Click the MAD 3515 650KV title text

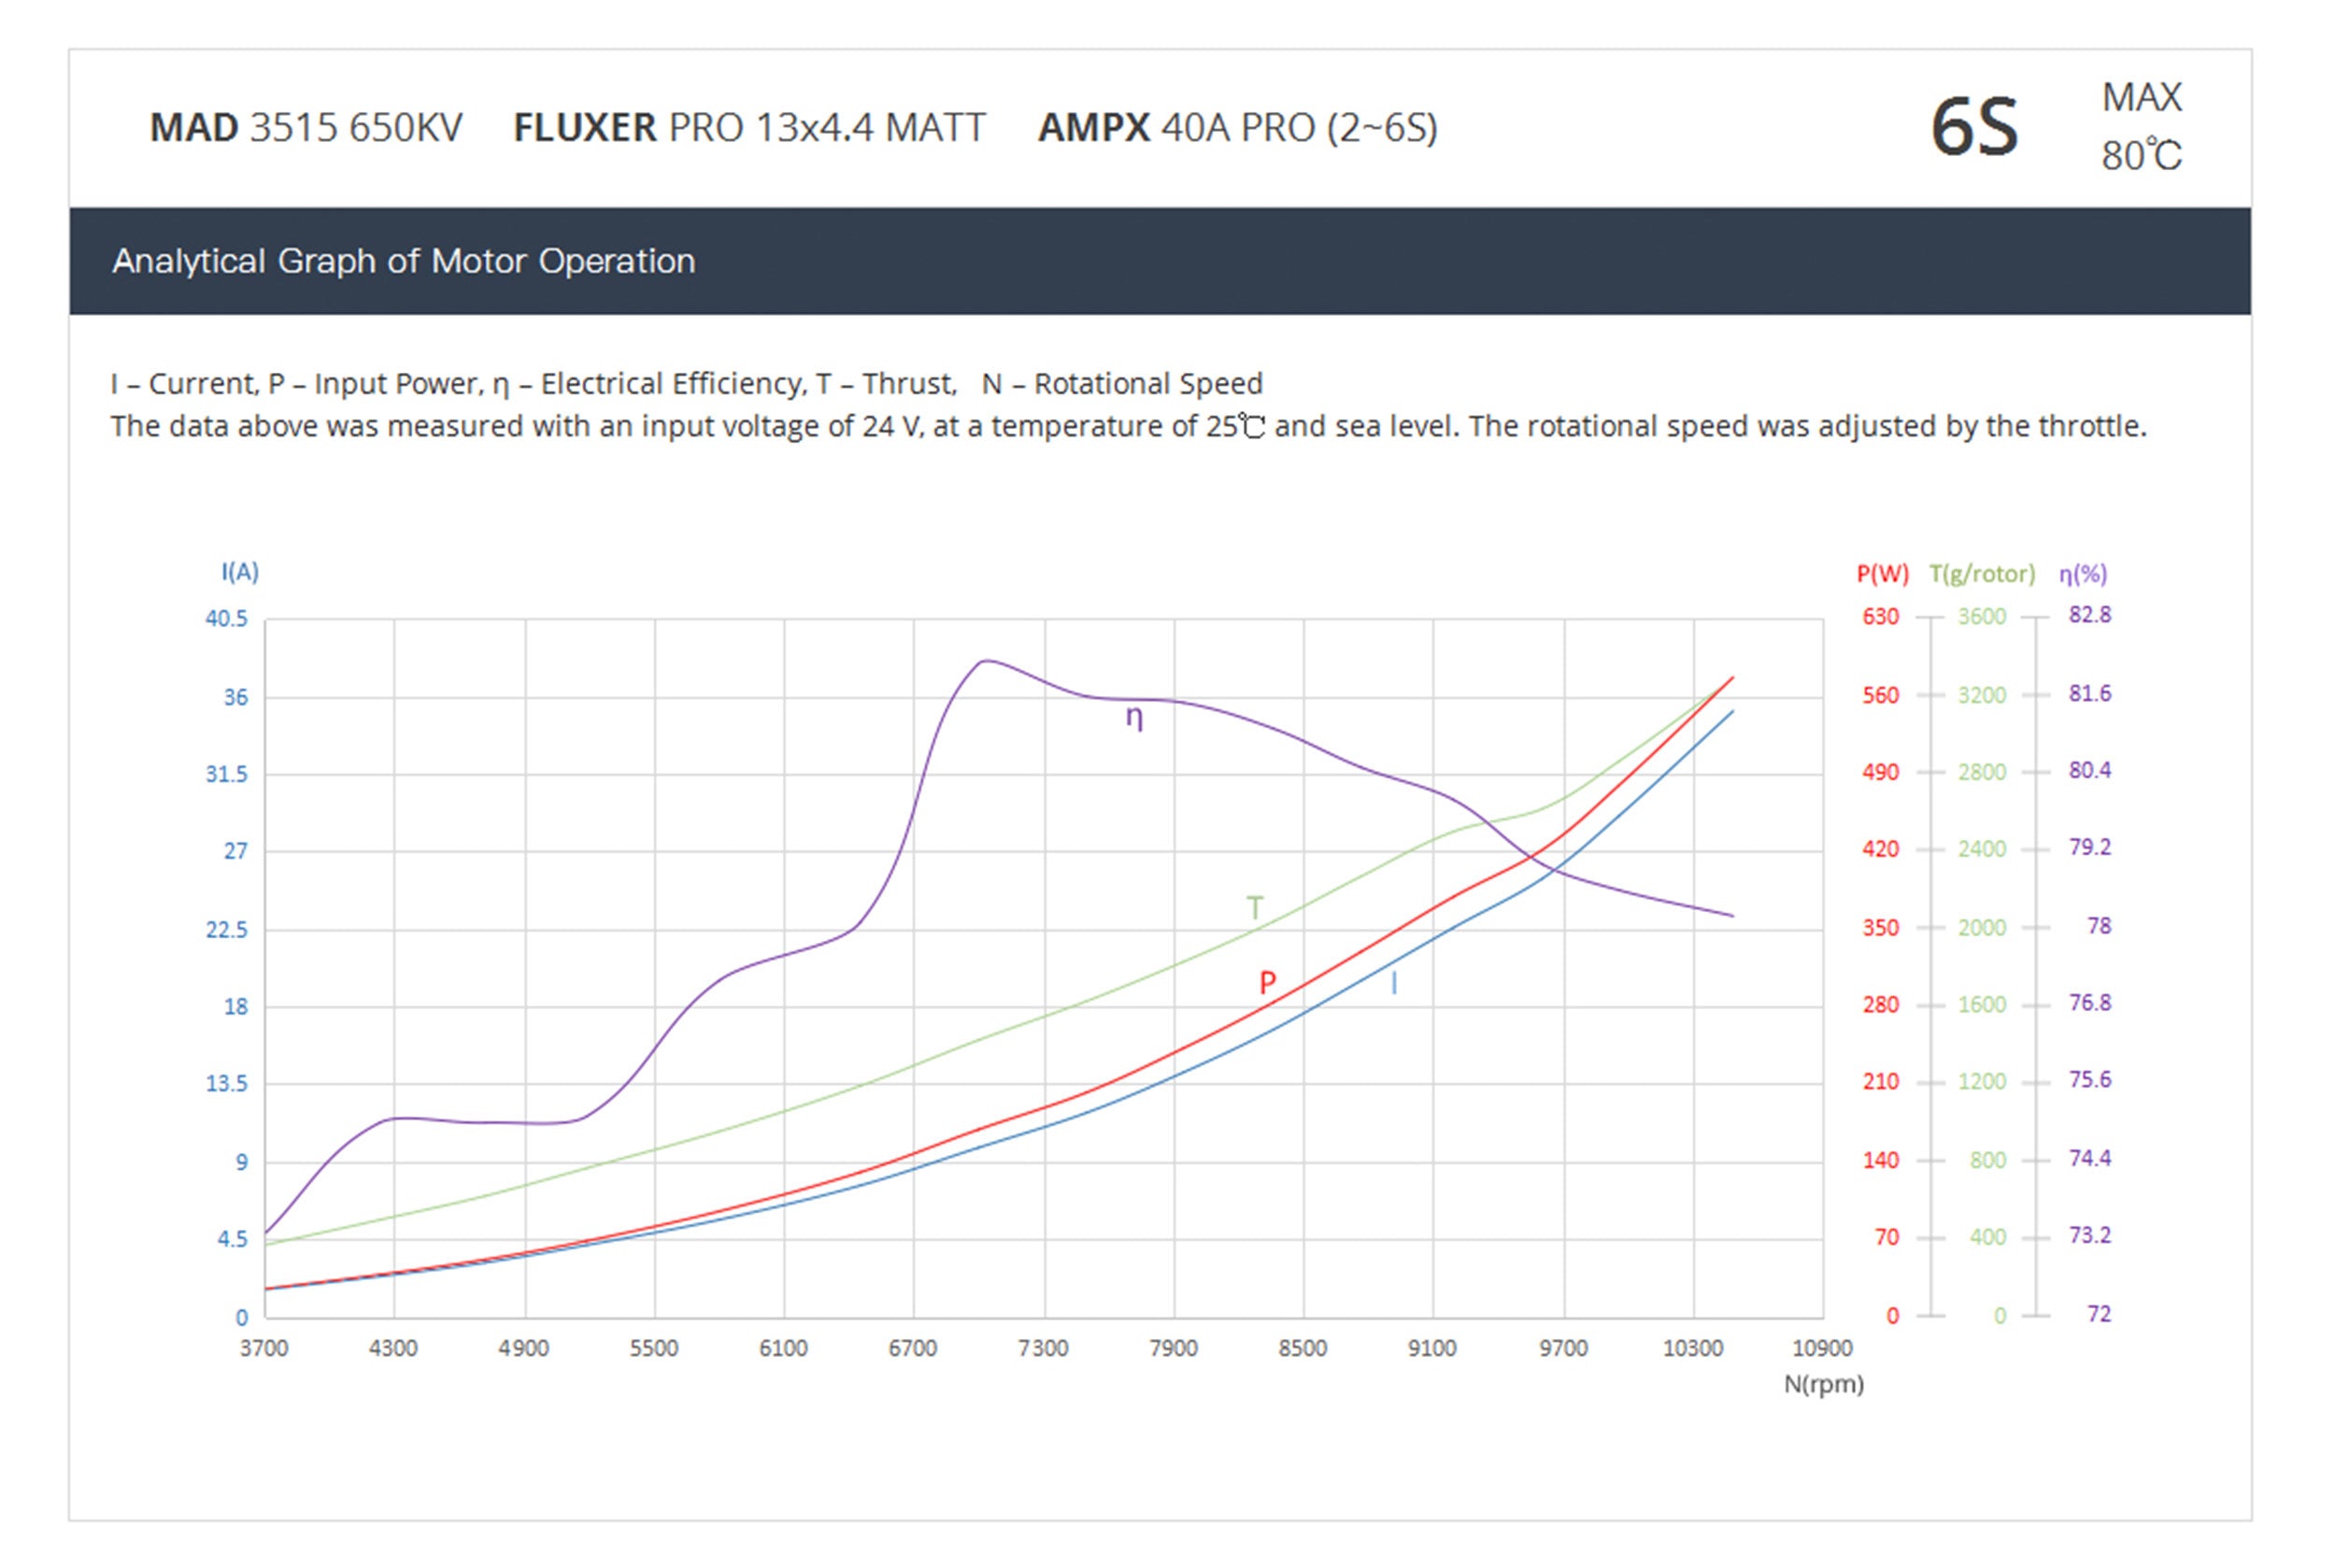click(306, 128)
